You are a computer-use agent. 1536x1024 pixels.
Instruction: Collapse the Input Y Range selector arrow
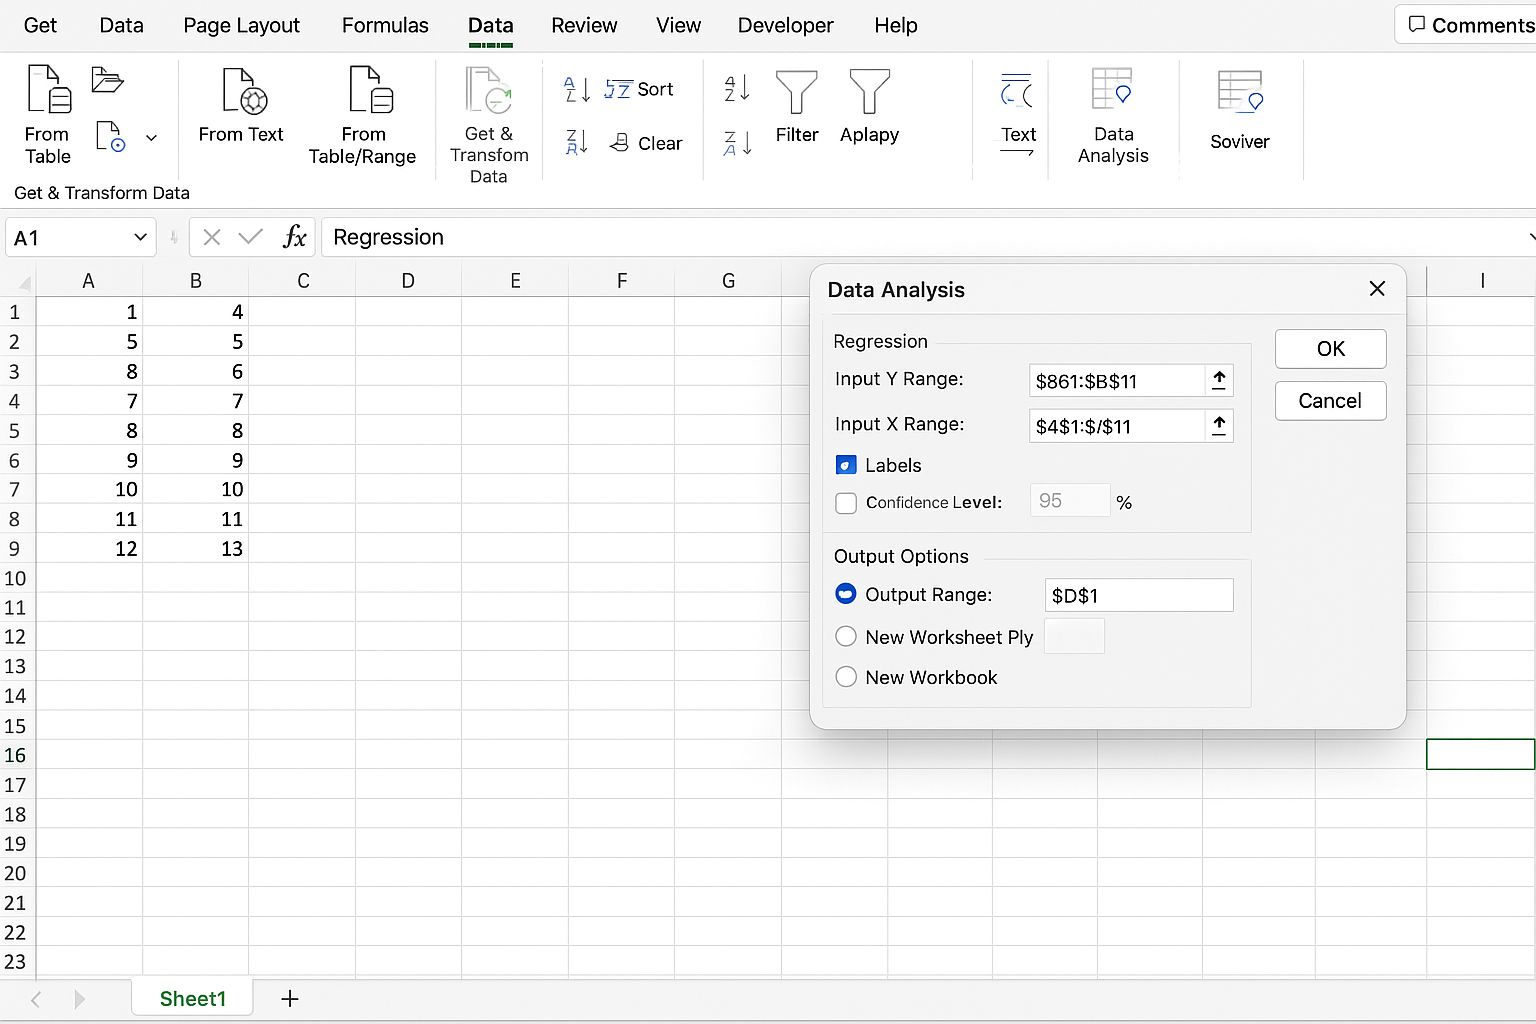click(x=1219, y=380)
